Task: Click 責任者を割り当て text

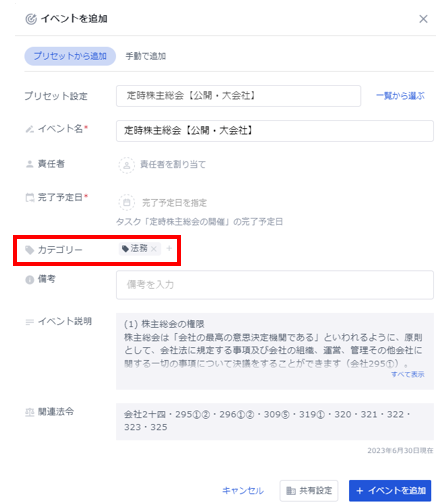Action: [x=173, y=164]
